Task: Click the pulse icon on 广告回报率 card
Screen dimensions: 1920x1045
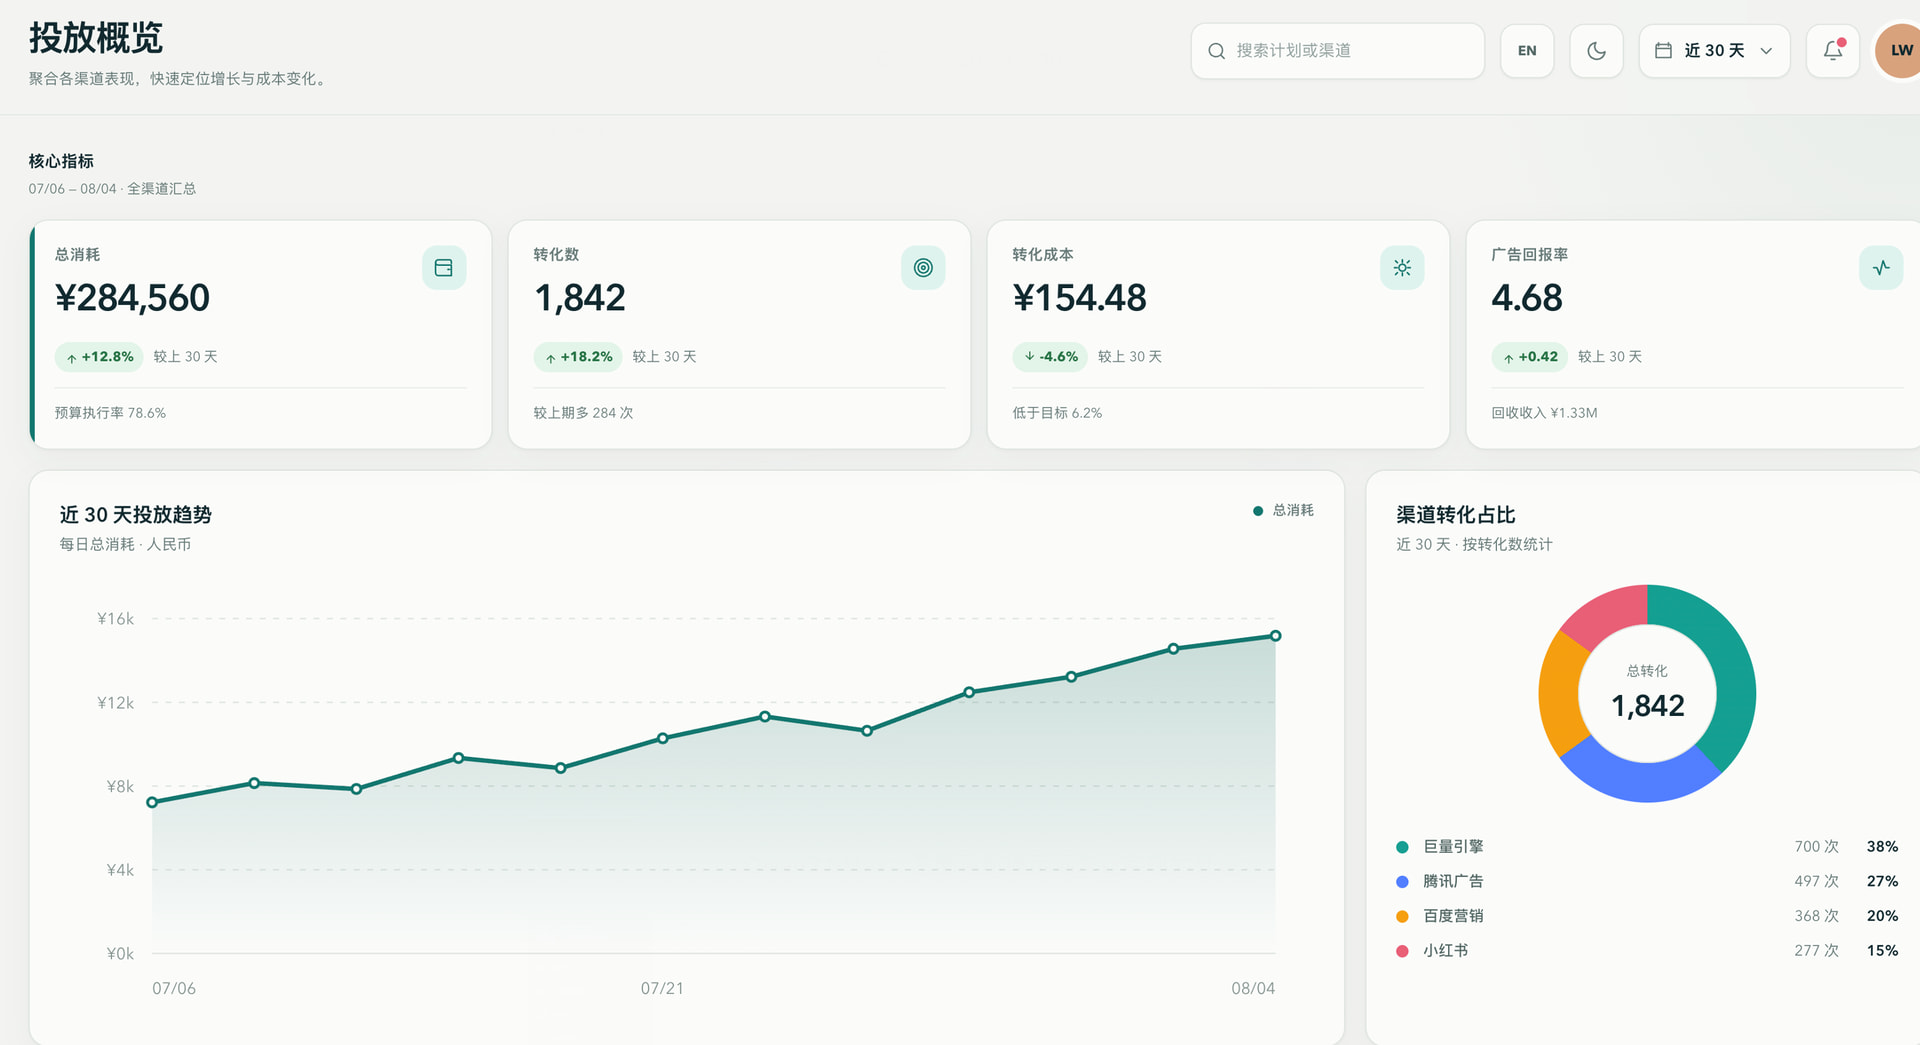Action: (x=1881, y=268)
